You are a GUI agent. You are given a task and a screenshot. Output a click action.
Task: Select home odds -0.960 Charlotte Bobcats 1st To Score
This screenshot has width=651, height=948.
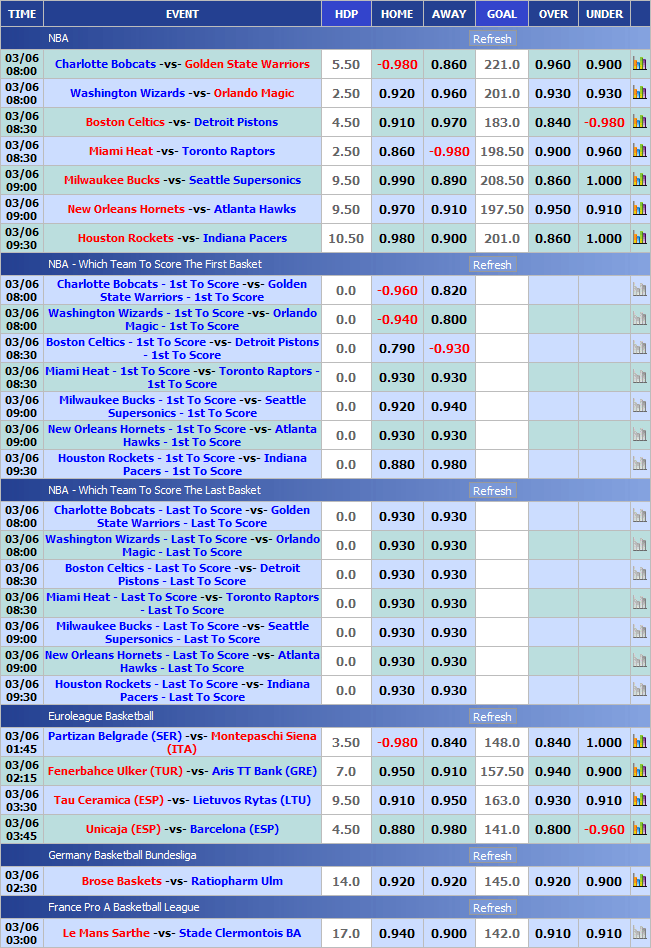[x=397, y=291]
